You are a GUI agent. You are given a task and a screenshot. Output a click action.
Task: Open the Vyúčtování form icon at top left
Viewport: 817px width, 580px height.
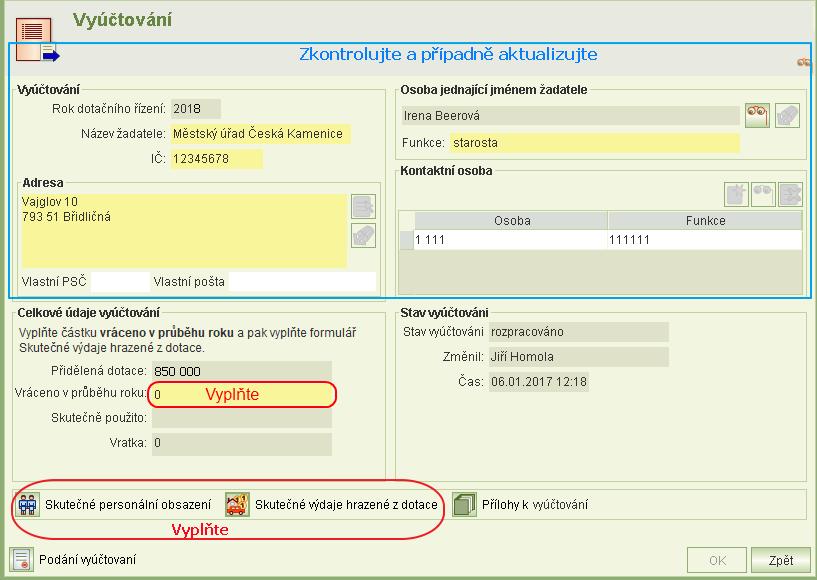pos(36,40)
